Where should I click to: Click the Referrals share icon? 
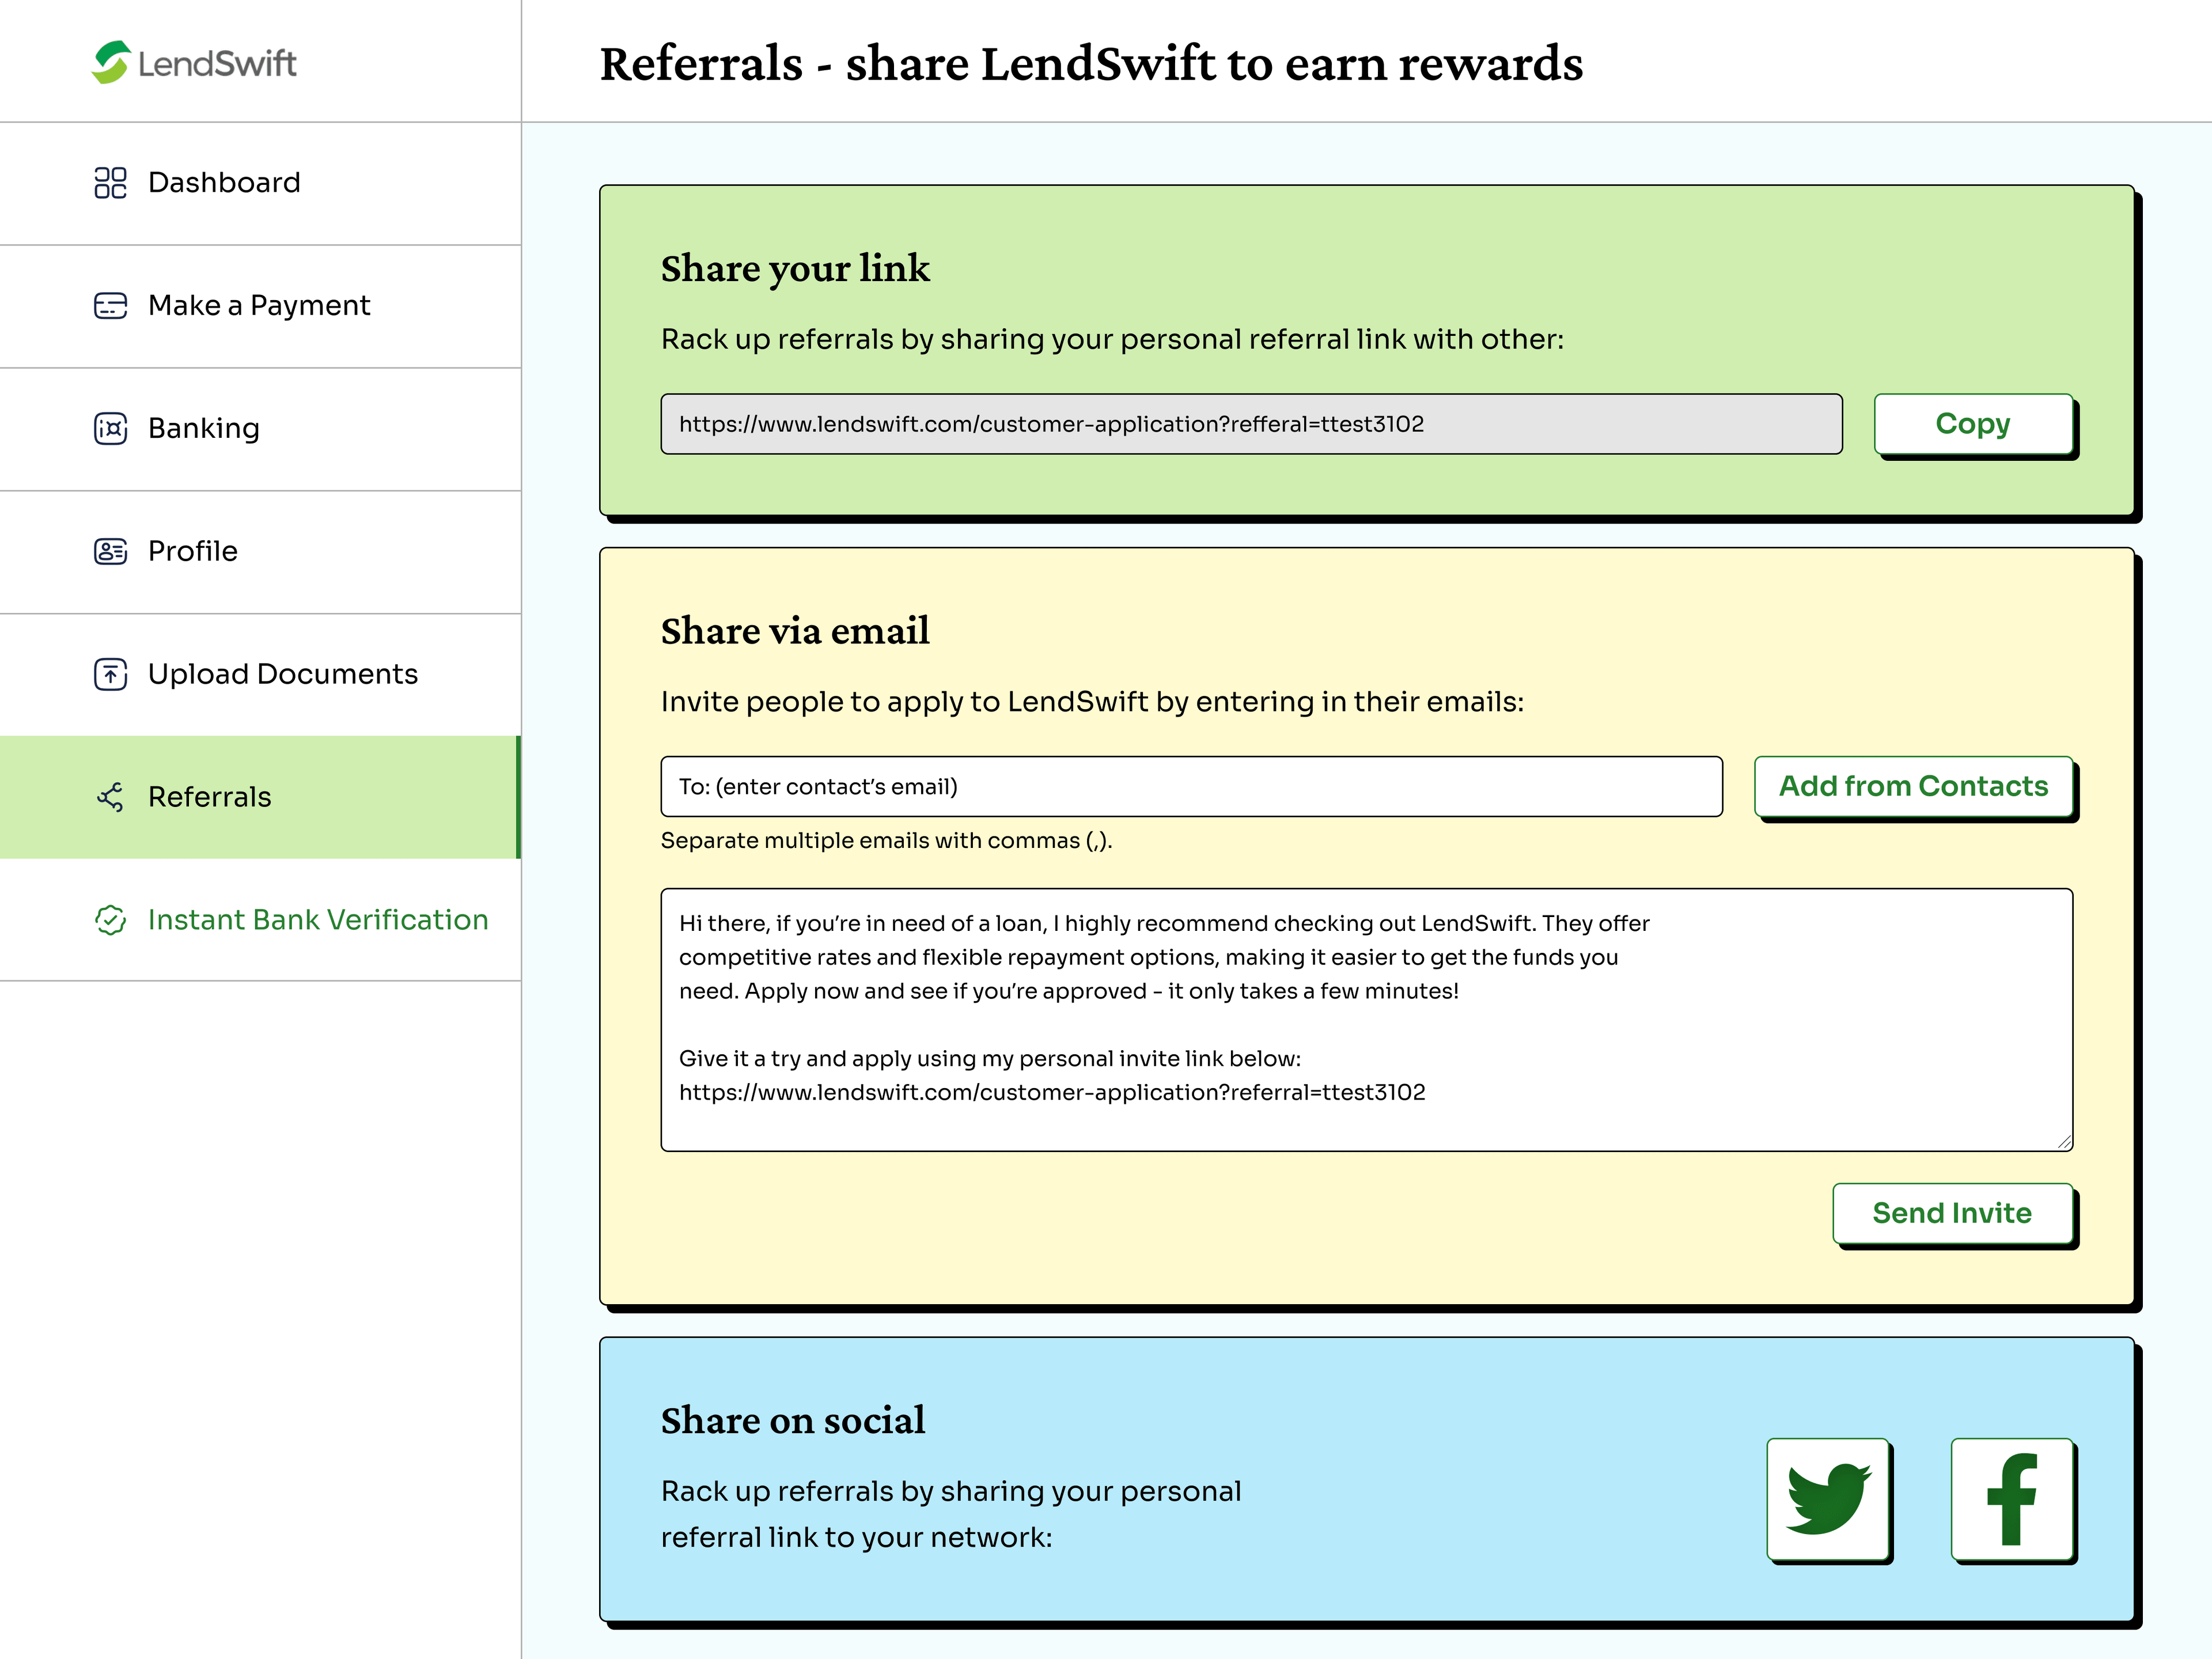[x=110, y=797]
